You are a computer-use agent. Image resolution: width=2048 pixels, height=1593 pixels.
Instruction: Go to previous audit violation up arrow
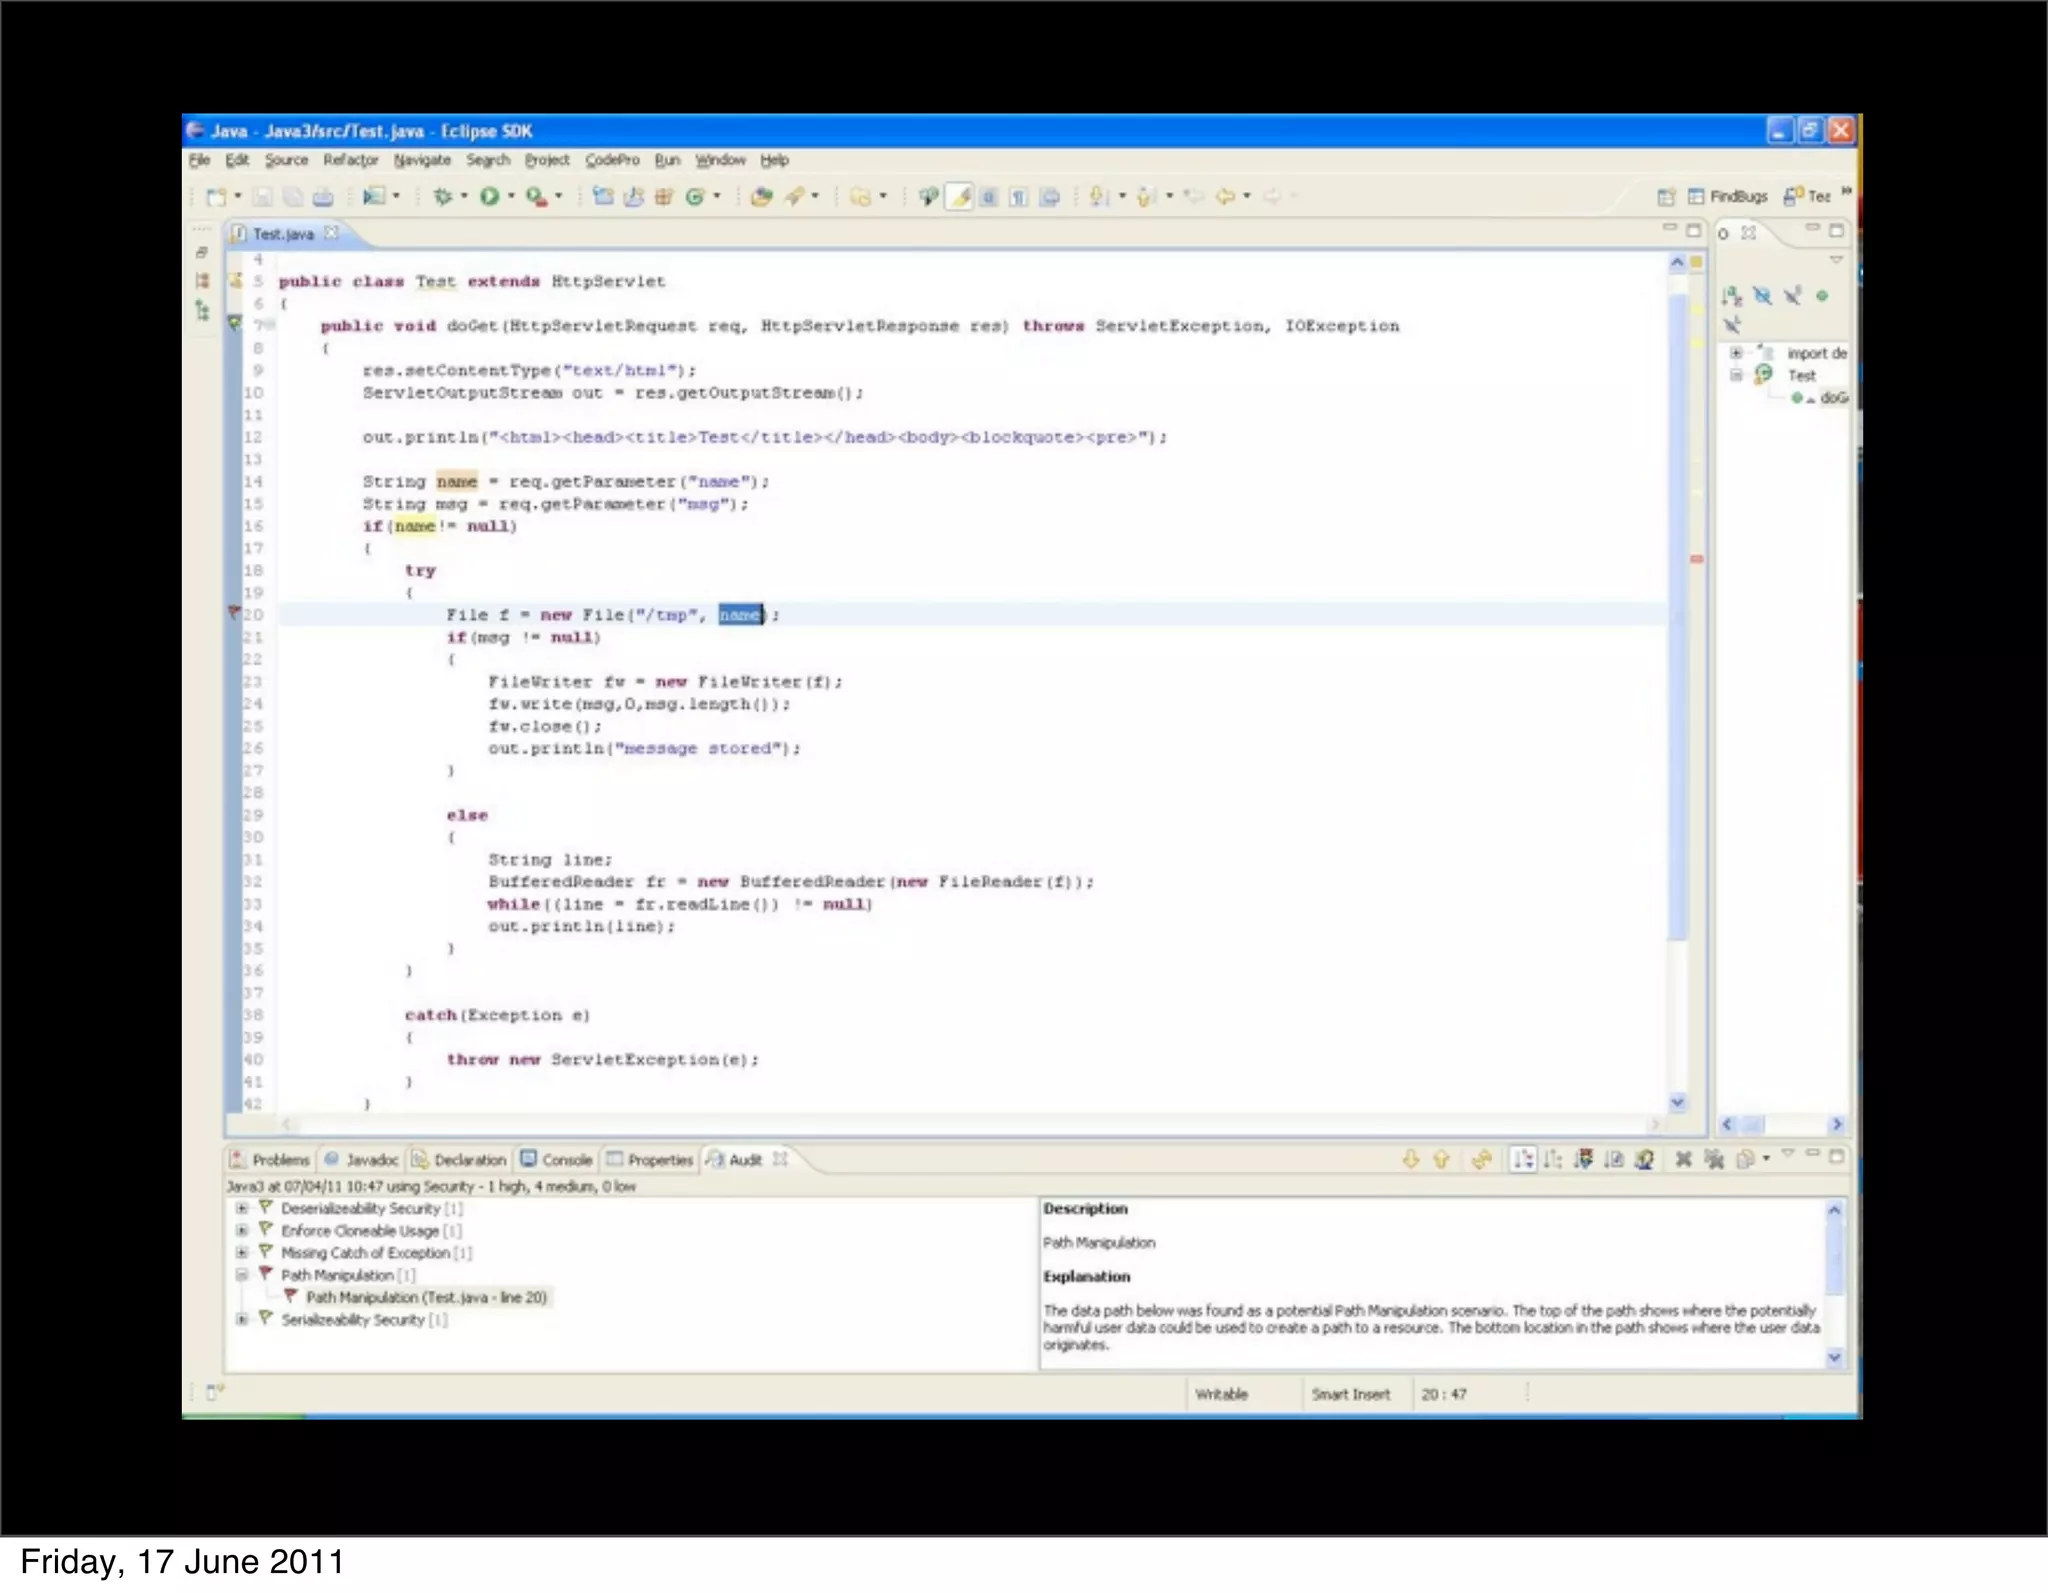[x=1441, y=1160]
